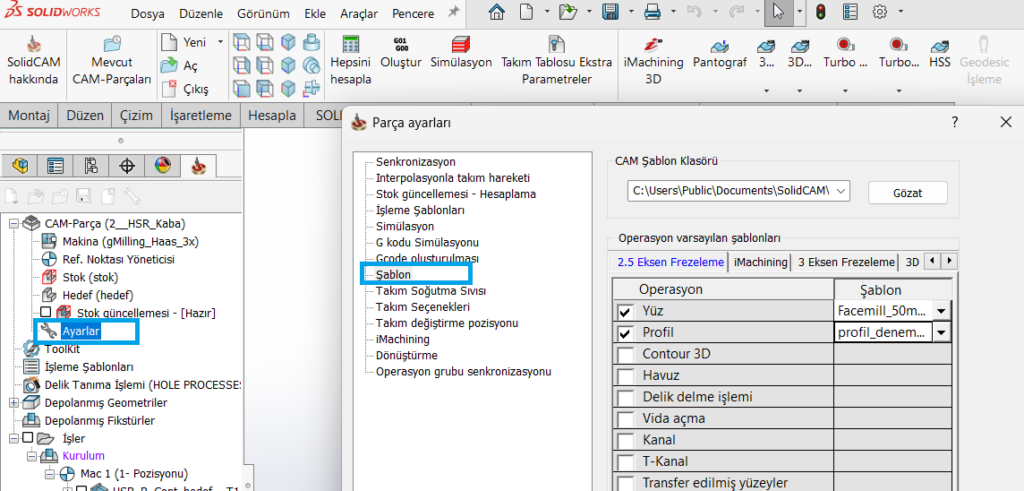
Task: Open the Simülasyon toolbar icon
Action: [461, 46]
